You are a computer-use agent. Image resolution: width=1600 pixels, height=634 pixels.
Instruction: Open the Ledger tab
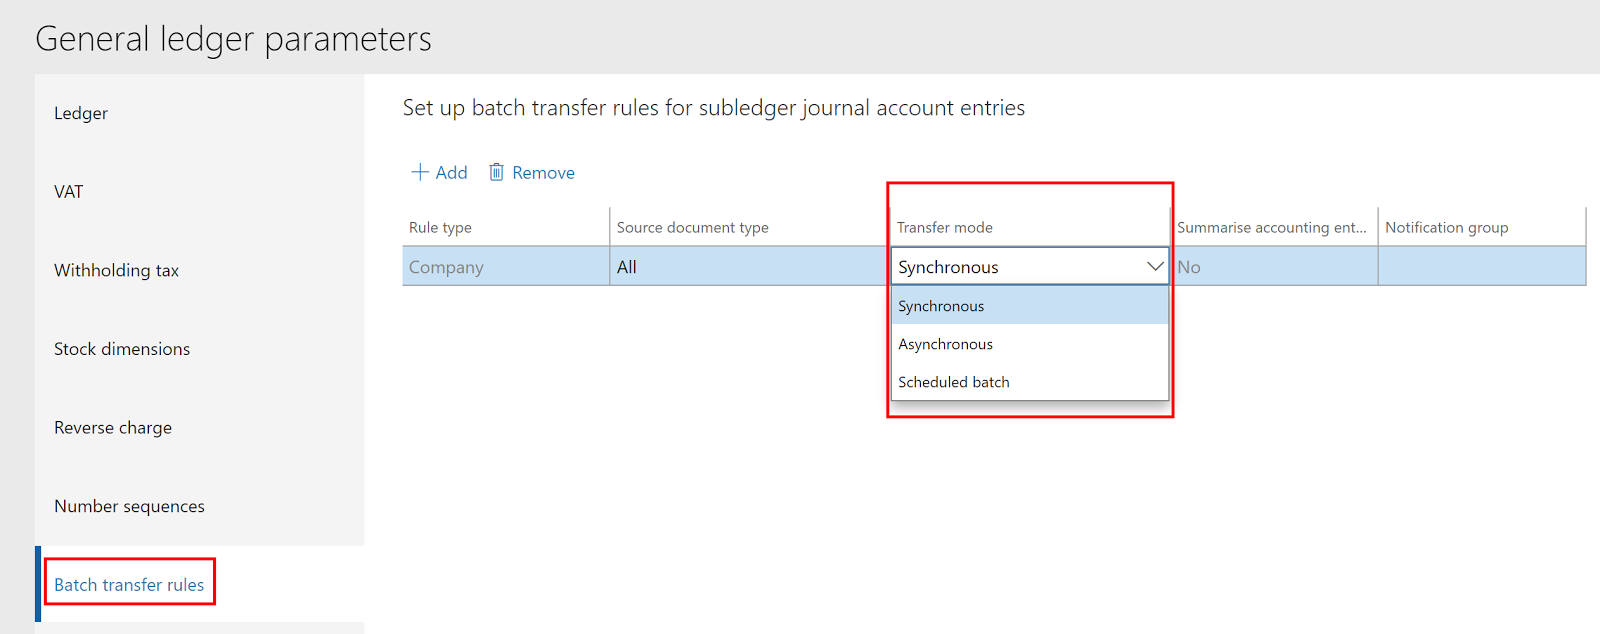click(81, 113)
